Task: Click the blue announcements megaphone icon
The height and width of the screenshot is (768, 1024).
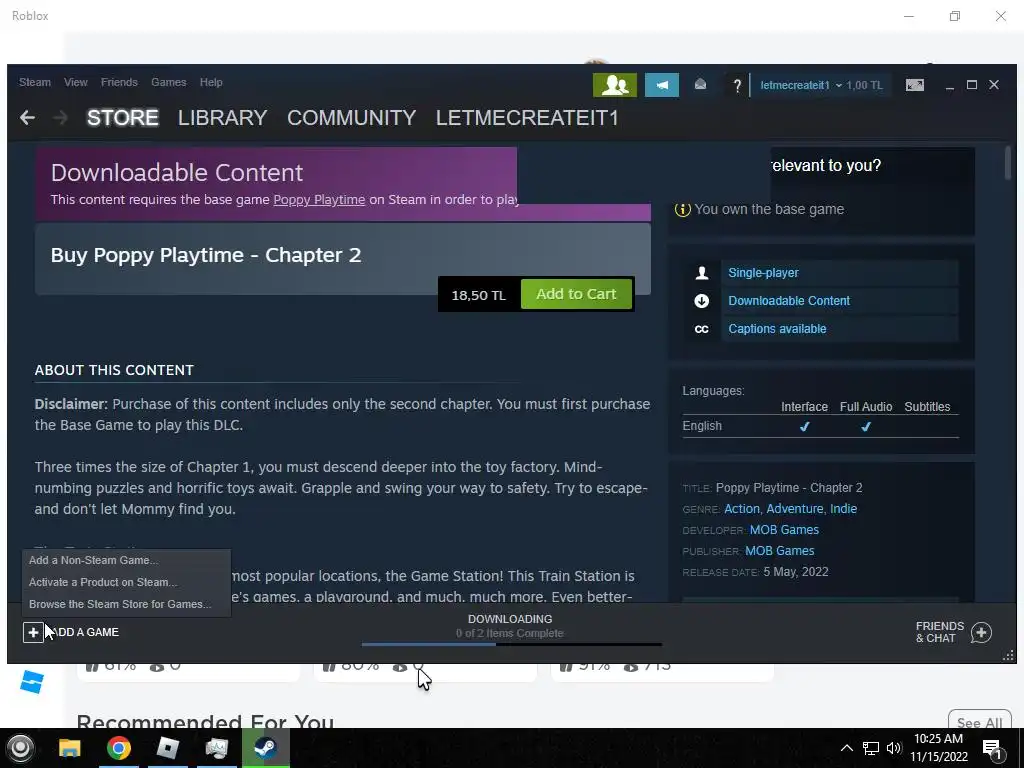Action: pos(662,85)
